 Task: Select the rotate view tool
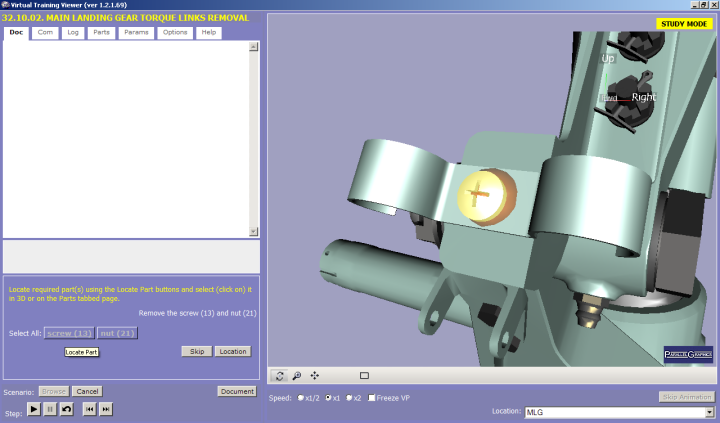click(x=280, y=376)
